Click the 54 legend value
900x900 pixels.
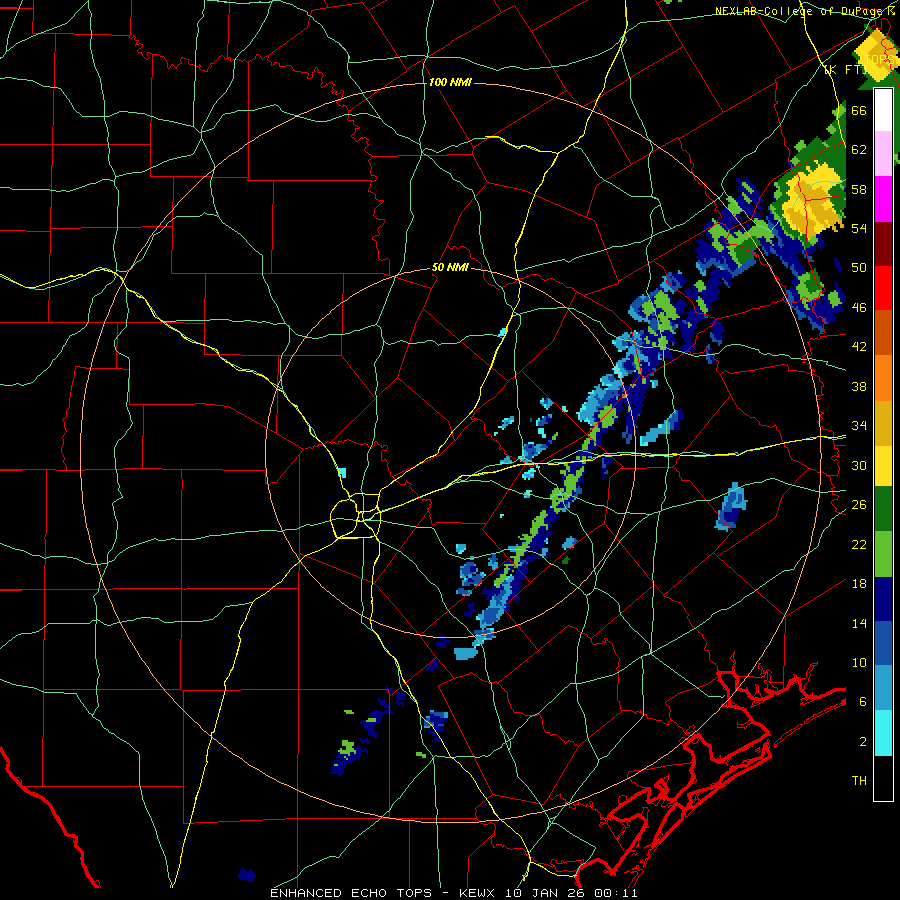click(x=859, y=228)
